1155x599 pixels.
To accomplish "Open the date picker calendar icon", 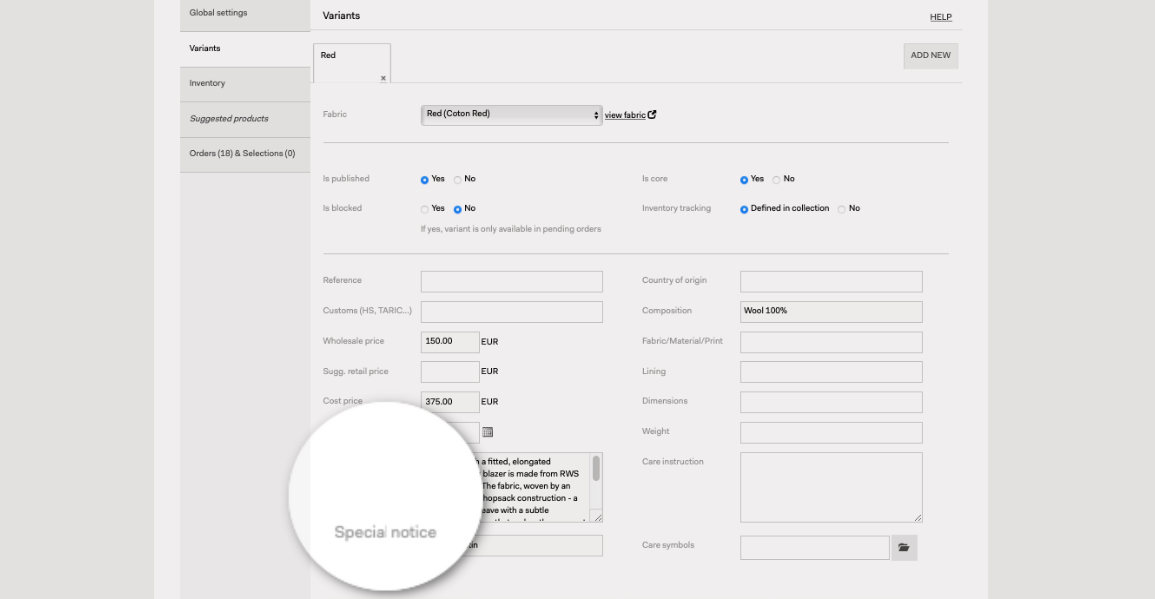I will (x=488, y=432).
